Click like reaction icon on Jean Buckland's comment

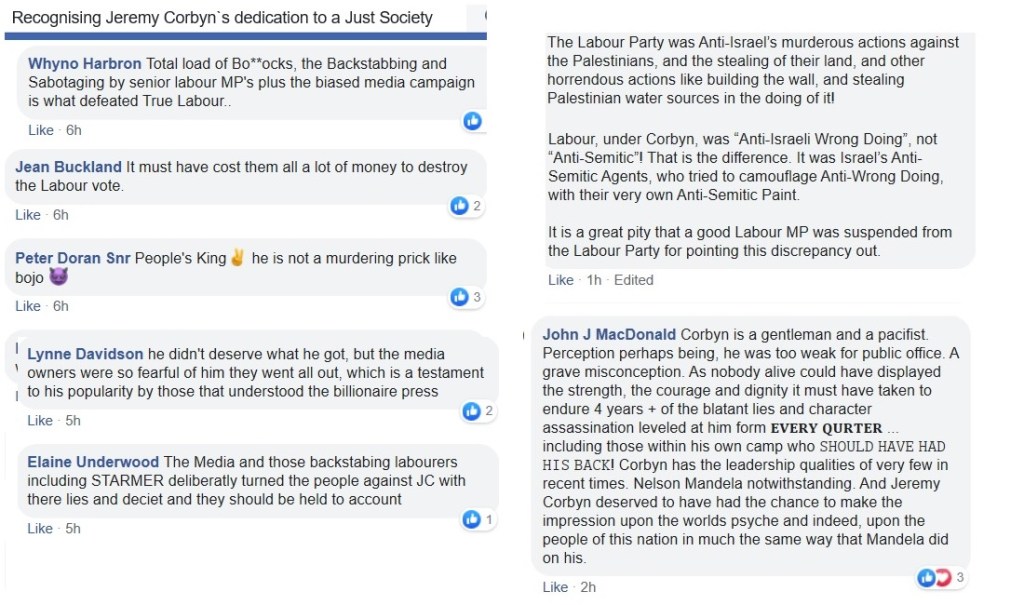(460, 206)
